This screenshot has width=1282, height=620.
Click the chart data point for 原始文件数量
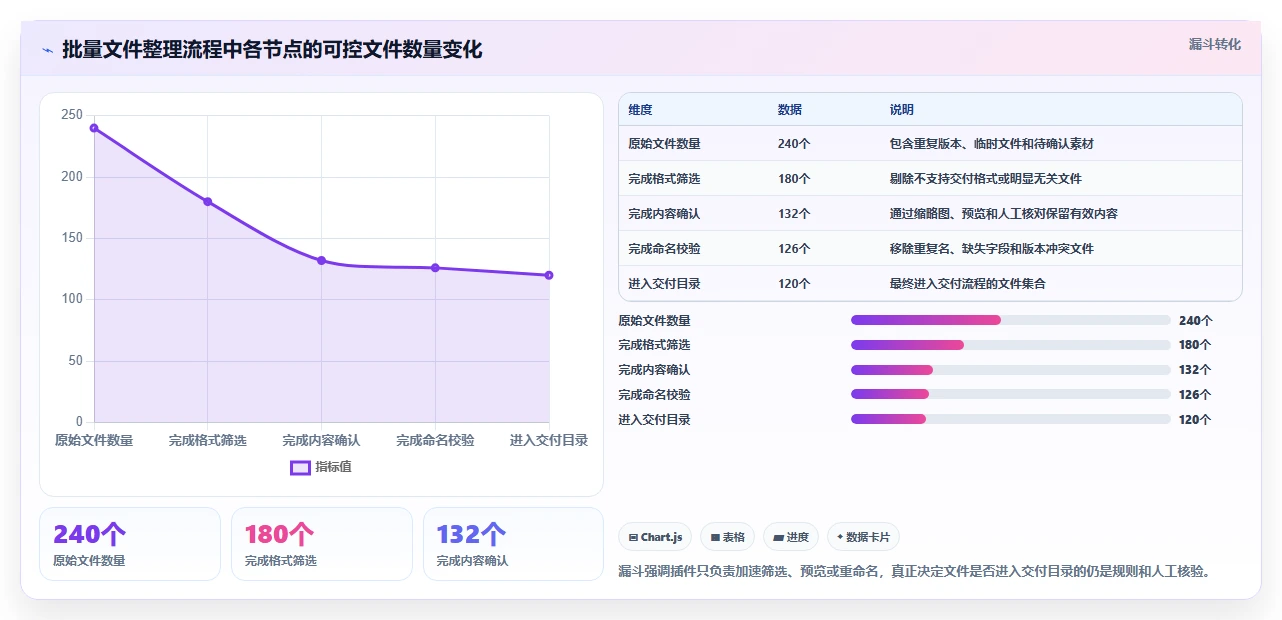94,128
